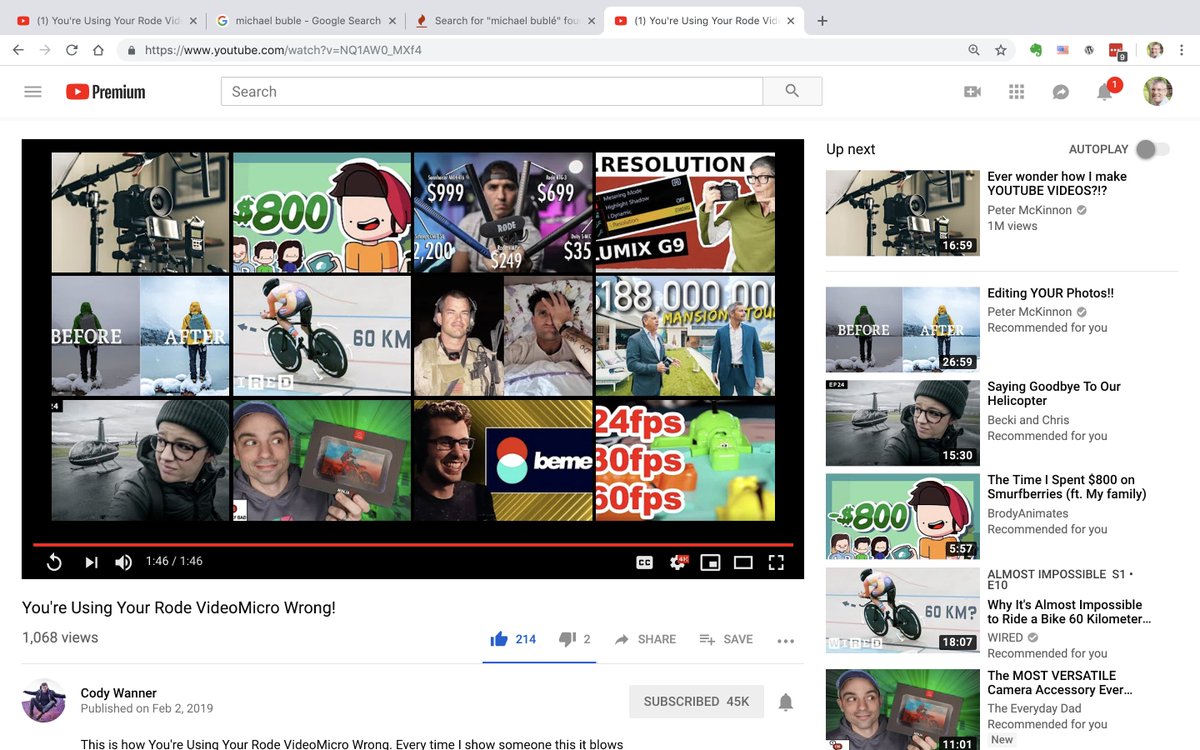Open 'Editing YOUR Photos!!' sidebar thumbnail

(903, 330)
